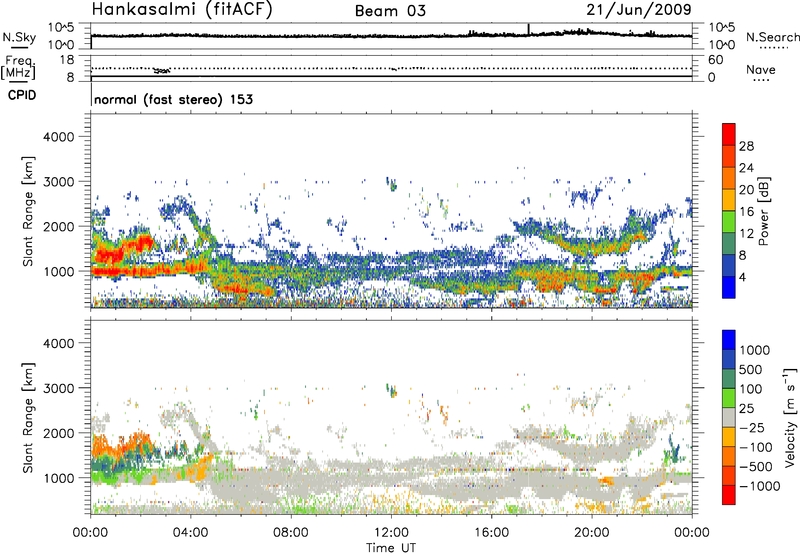Select the "12" Power scale value
The height and width of the screenshot is (554, 800).
click(x=746, y=234)
